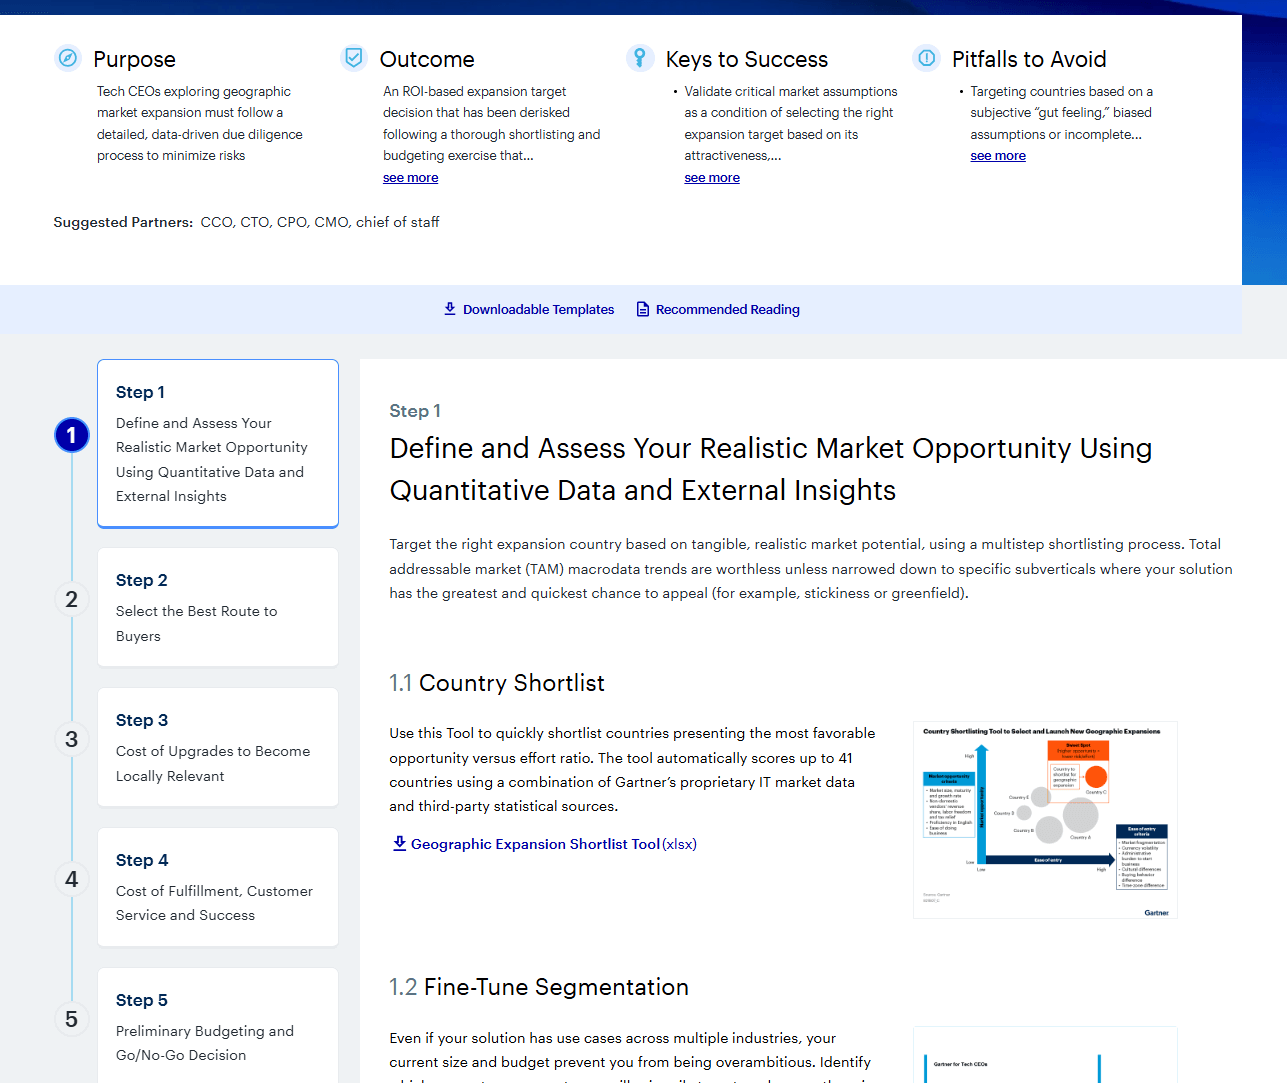This screenshot has width=1287, height=1083.
Task: Expand Outcome text with see more
Action: pos(410,178)
